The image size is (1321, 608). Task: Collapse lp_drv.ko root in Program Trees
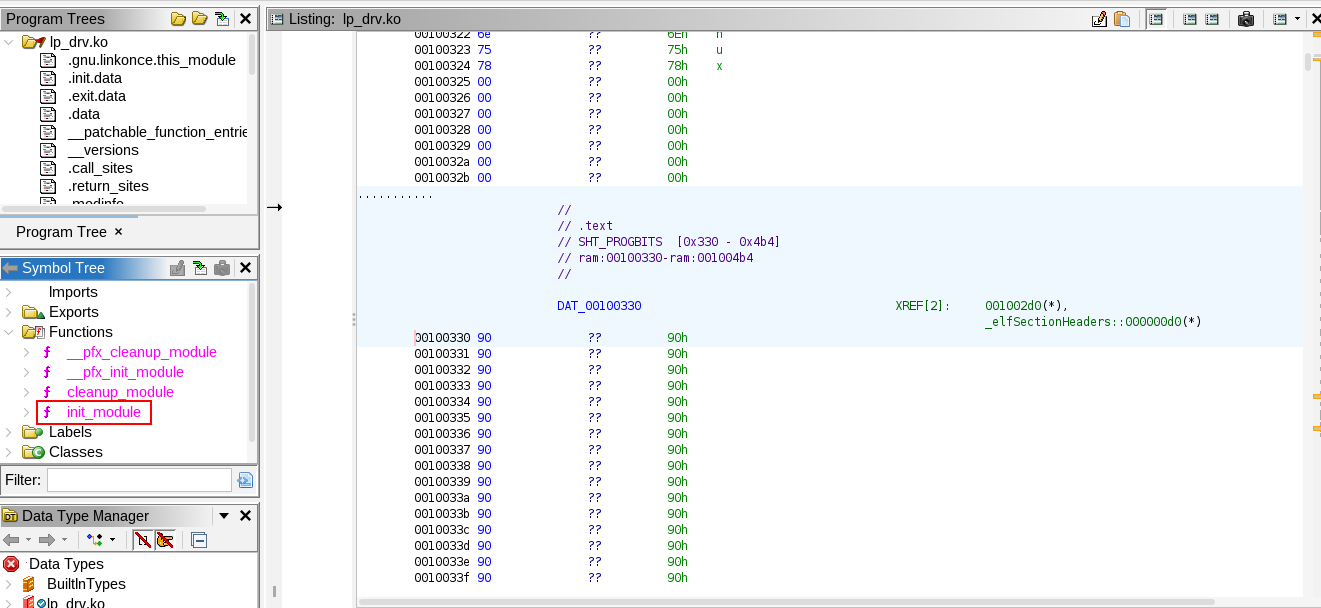(10, 42)
